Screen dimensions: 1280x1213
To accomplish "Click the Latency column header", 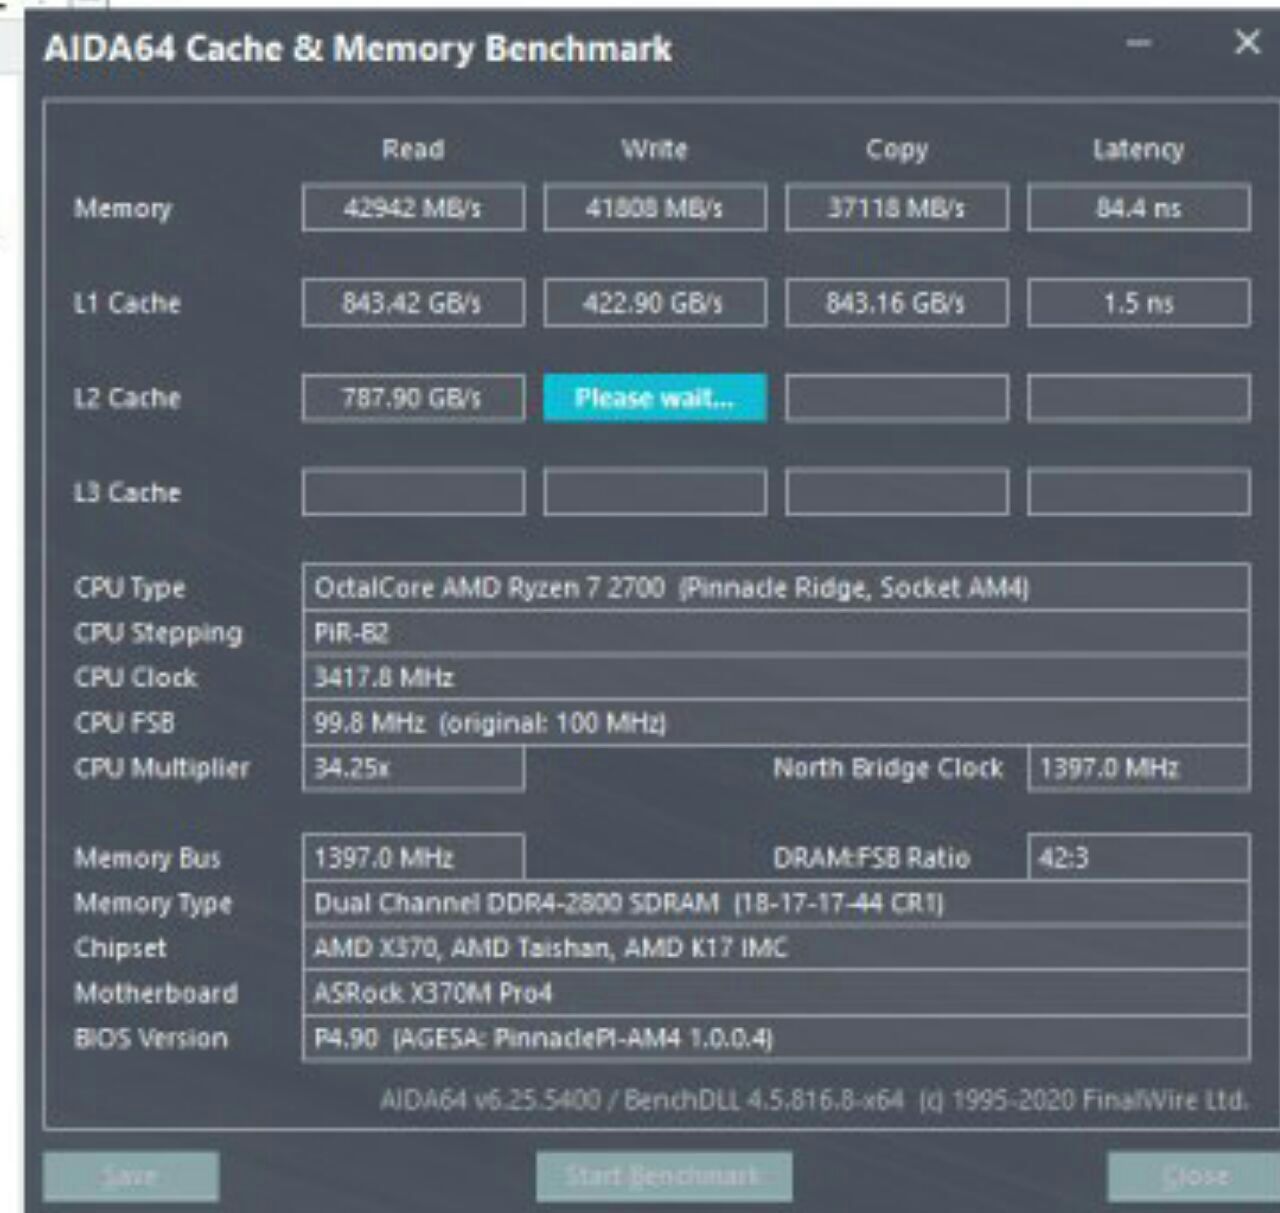I will click(x=1139, y=150).
